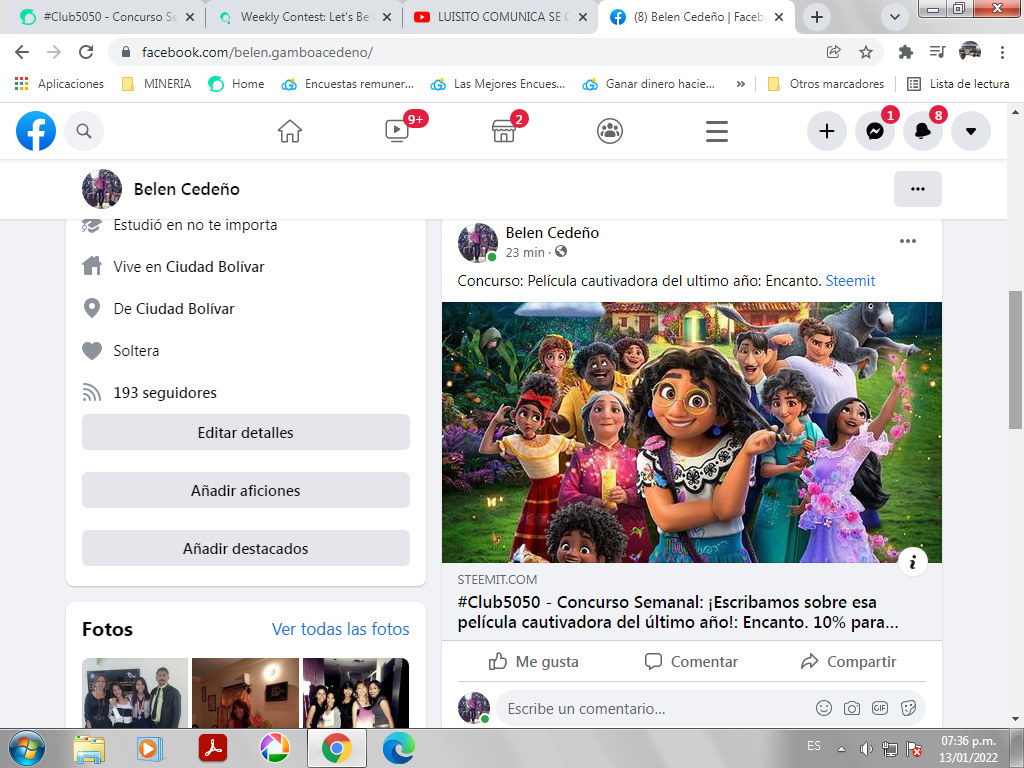Open the Aplicaciones bookmarks shortcut
Screen dimensions: 1024x768
(x=59, y=84)
